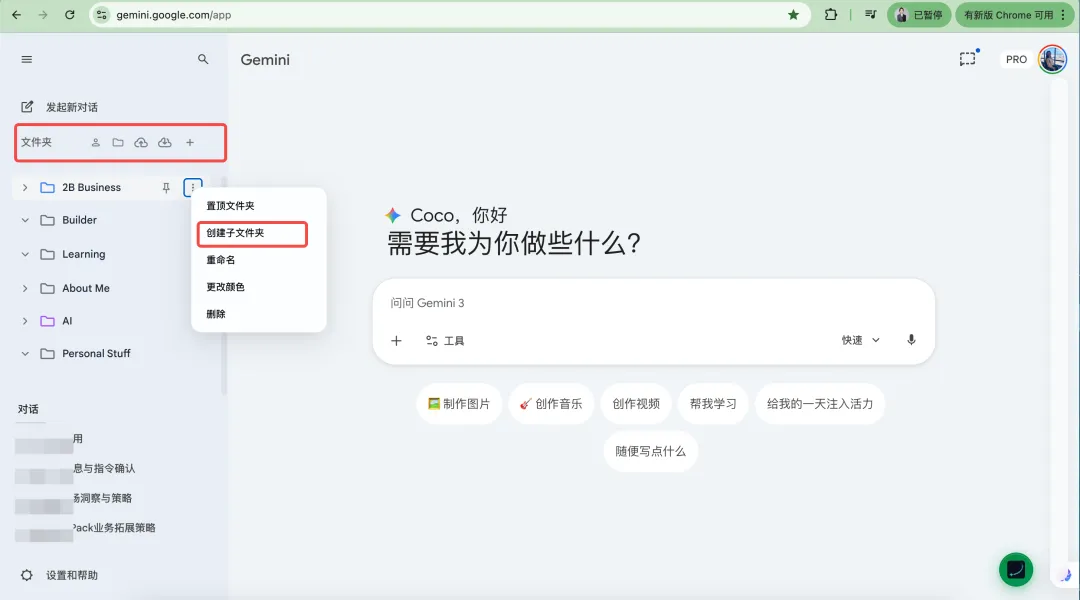Open the 快速 model dropdown

861,340
